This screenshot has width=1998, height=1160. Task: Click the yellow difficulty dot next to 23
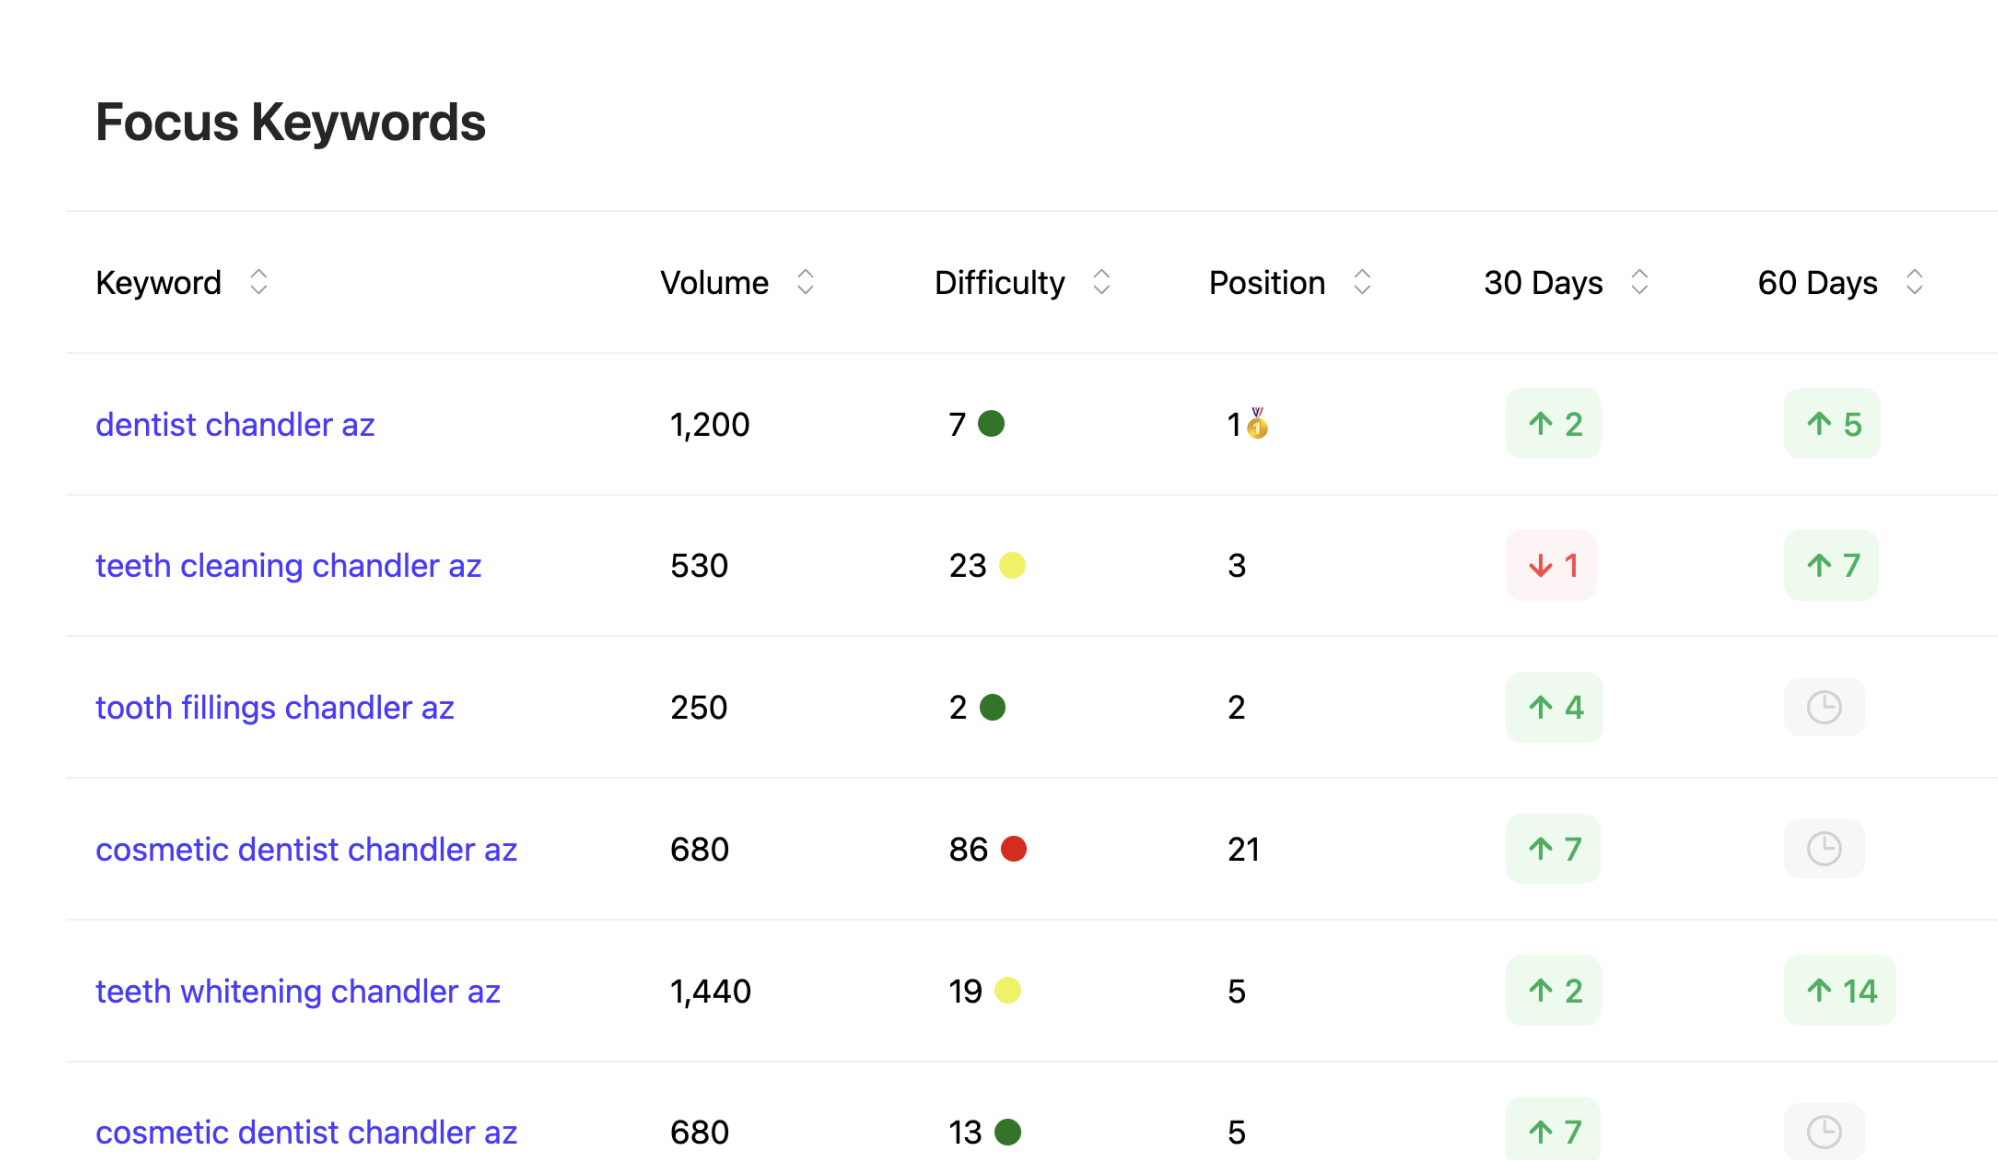click(x=1012, y=566)
